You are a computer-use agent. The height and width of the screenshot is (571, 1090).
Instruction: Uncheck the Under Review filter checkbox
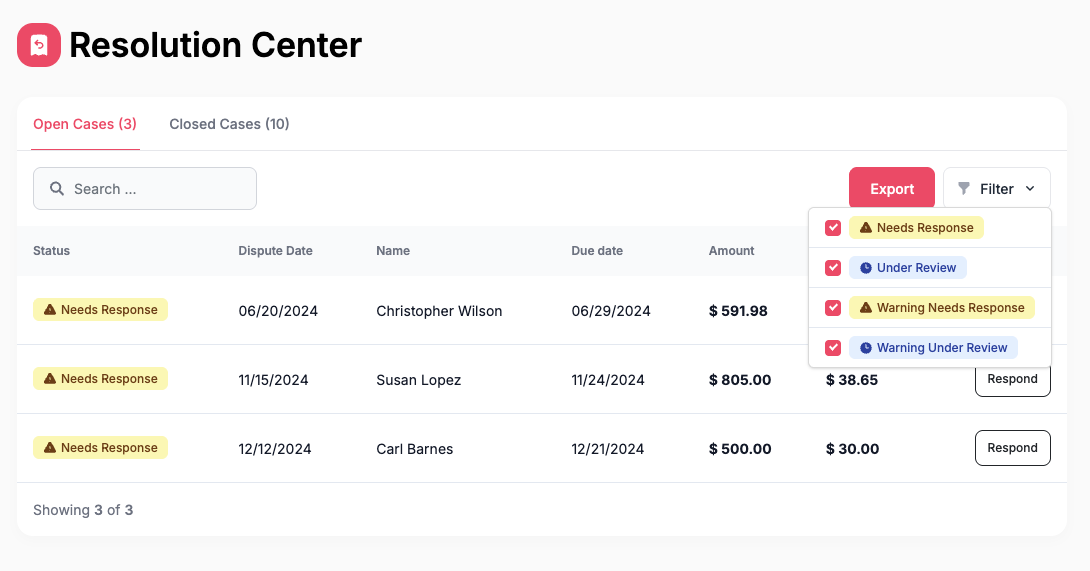[x=833, y=268]
